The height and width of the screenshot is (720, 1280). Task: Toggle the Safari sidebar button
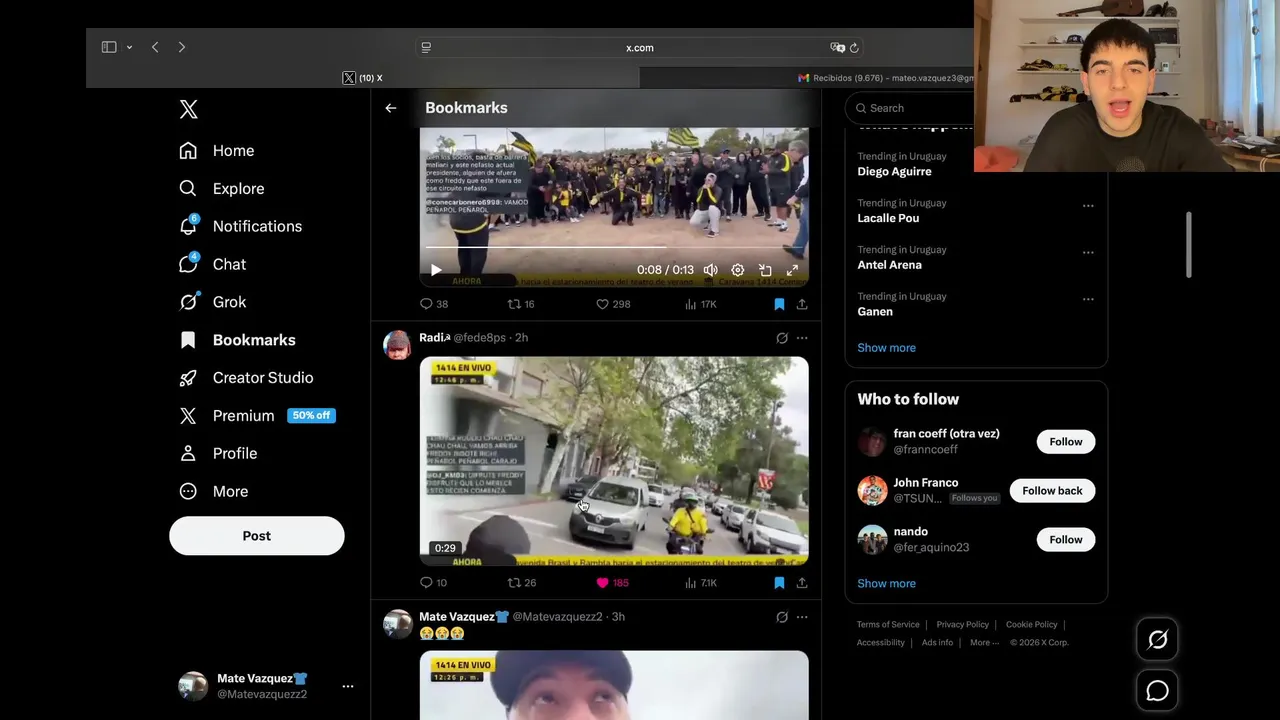(109, 47)
